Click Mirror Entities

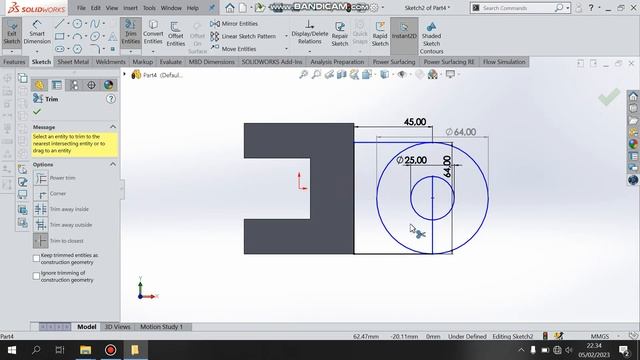click(234, 24)
